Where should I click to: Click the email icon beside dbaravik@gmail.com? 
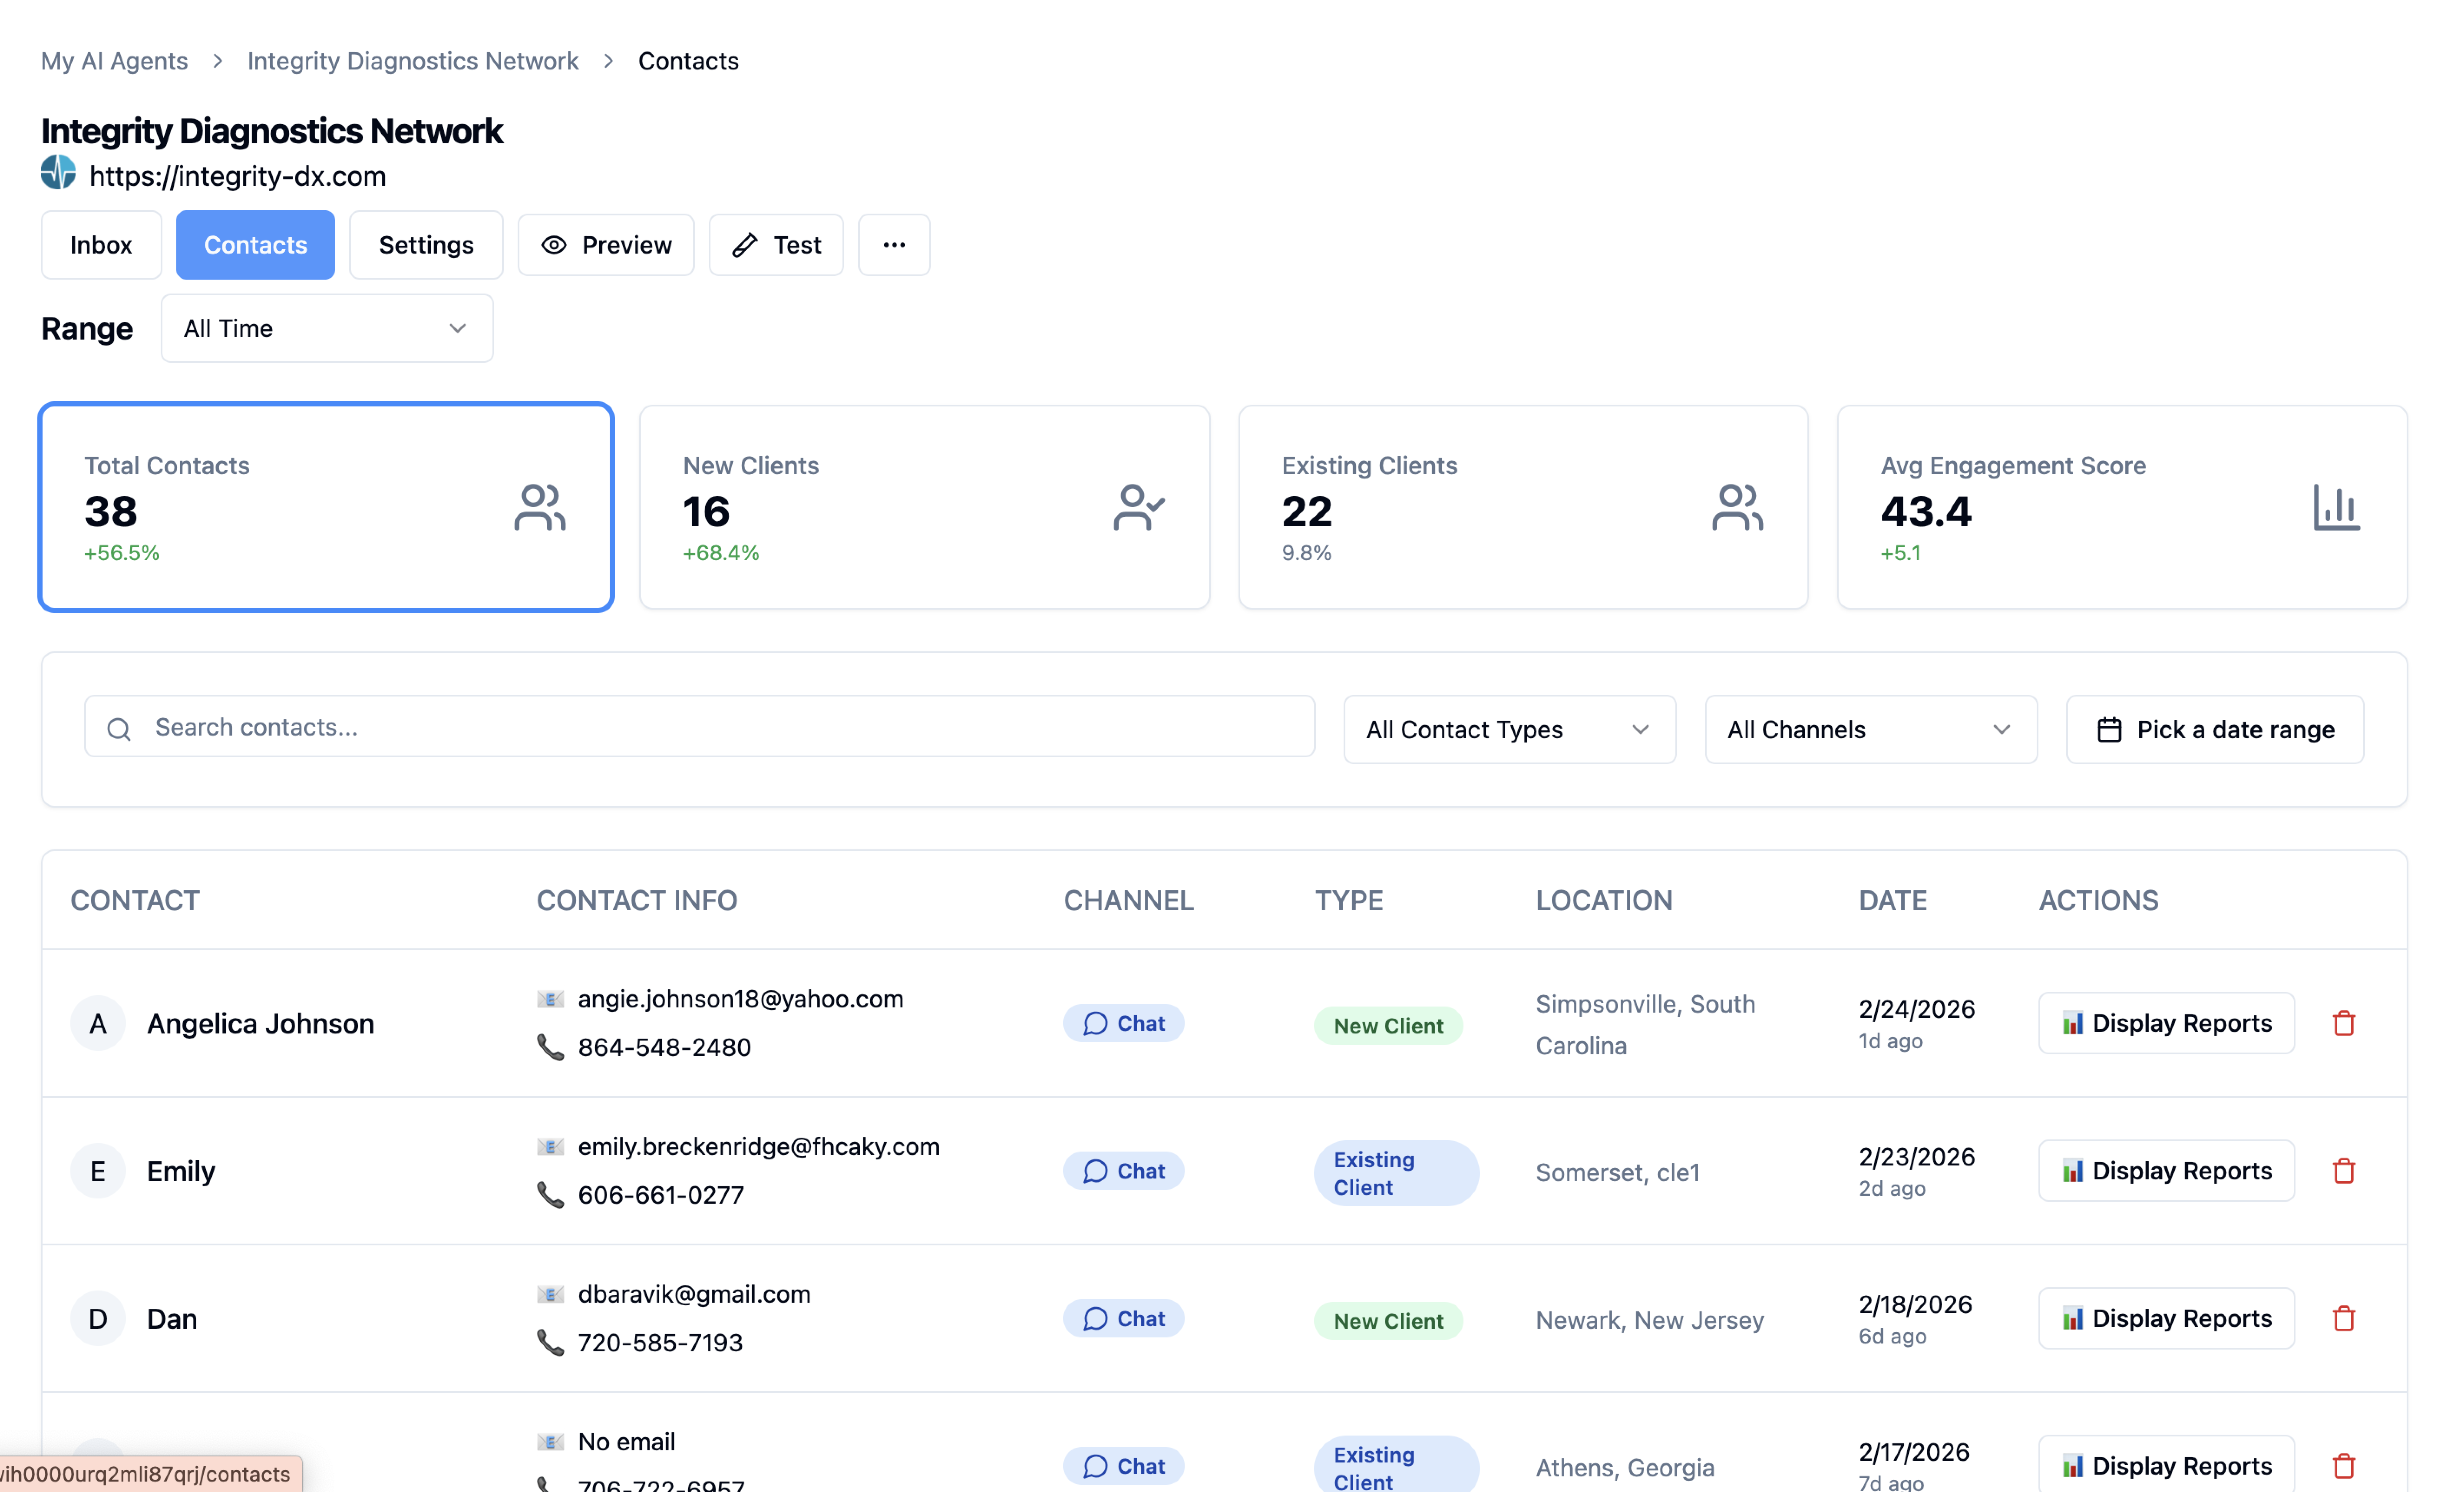550,1294
